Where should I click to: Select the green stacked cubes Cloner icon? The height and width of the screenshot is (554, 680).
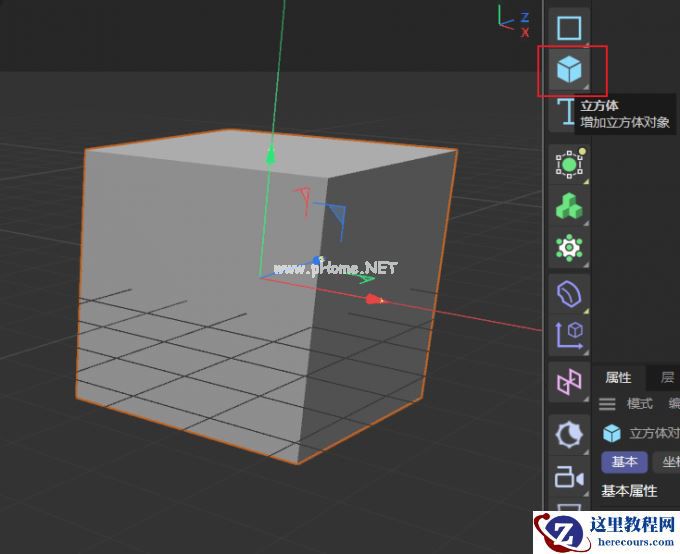[569, 206]
